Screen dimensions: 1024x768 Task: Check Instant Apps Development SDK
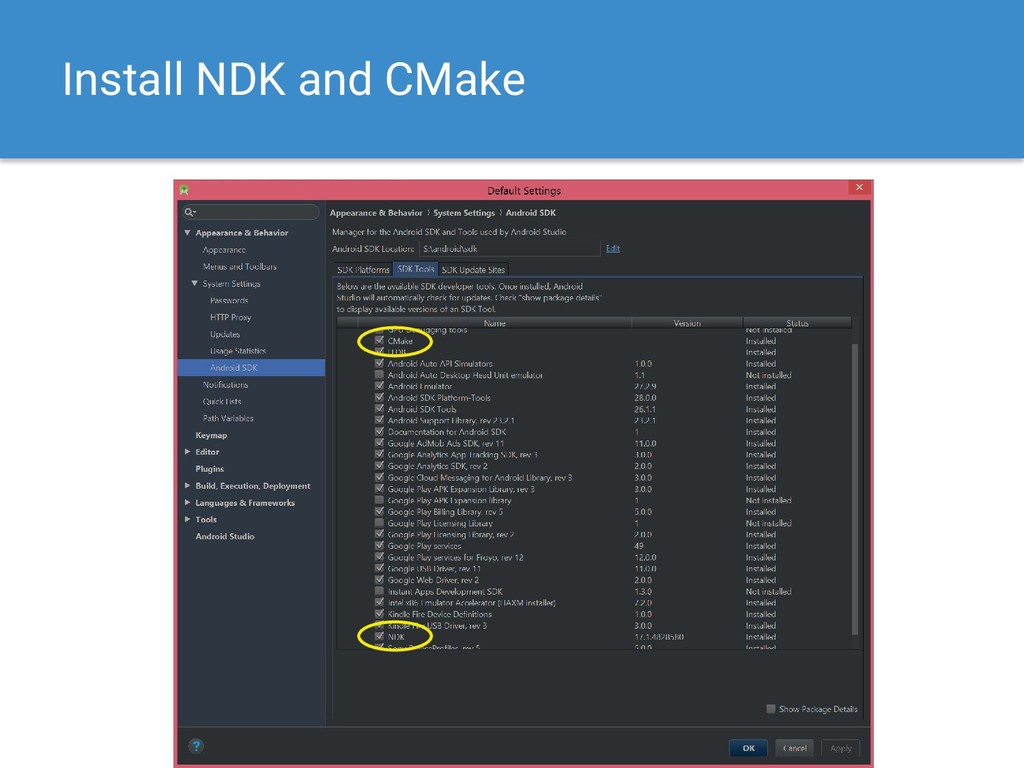tap(379, 591)
